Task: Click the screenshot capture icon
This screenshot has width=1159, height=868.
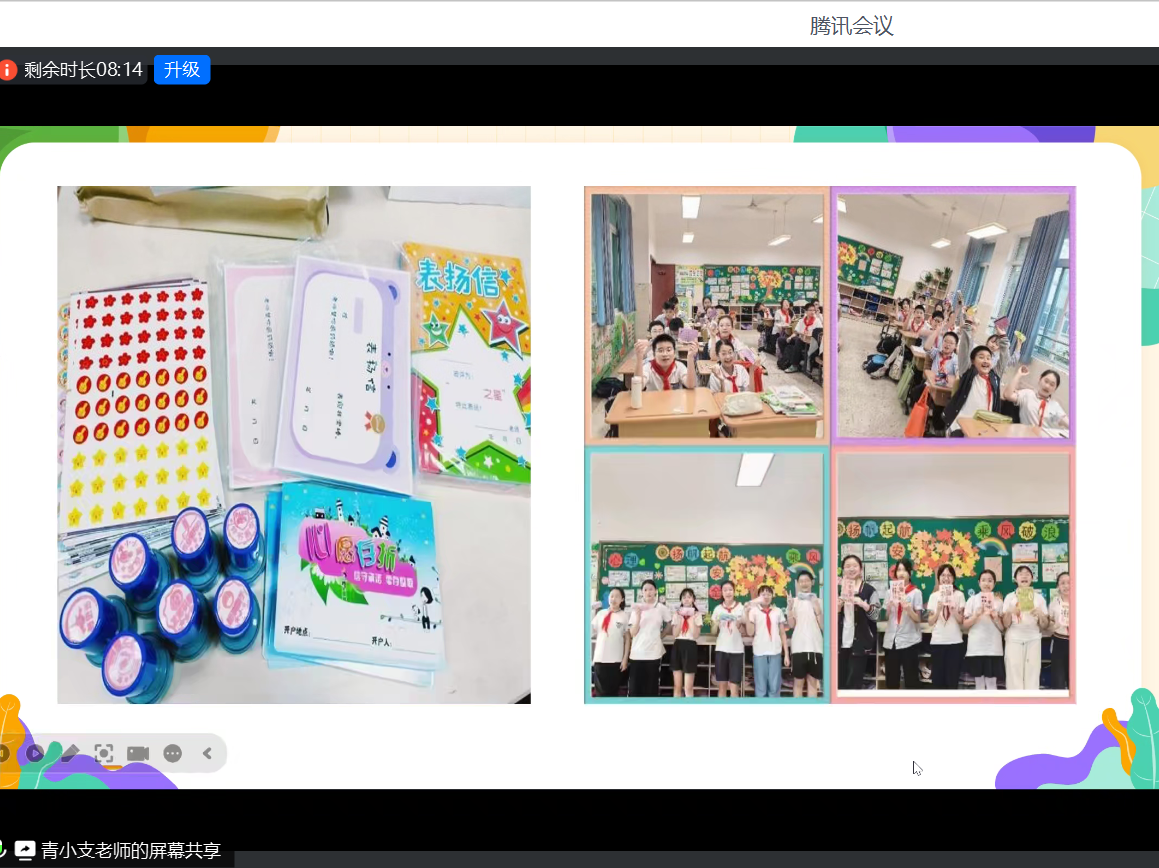Action: click(x=103, y=753)
